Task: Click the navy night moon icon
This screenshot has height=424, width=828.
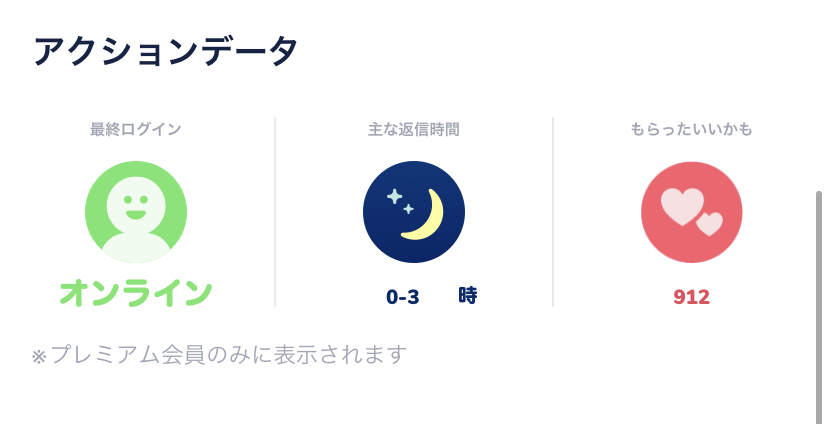Action: tap(414, 212)
